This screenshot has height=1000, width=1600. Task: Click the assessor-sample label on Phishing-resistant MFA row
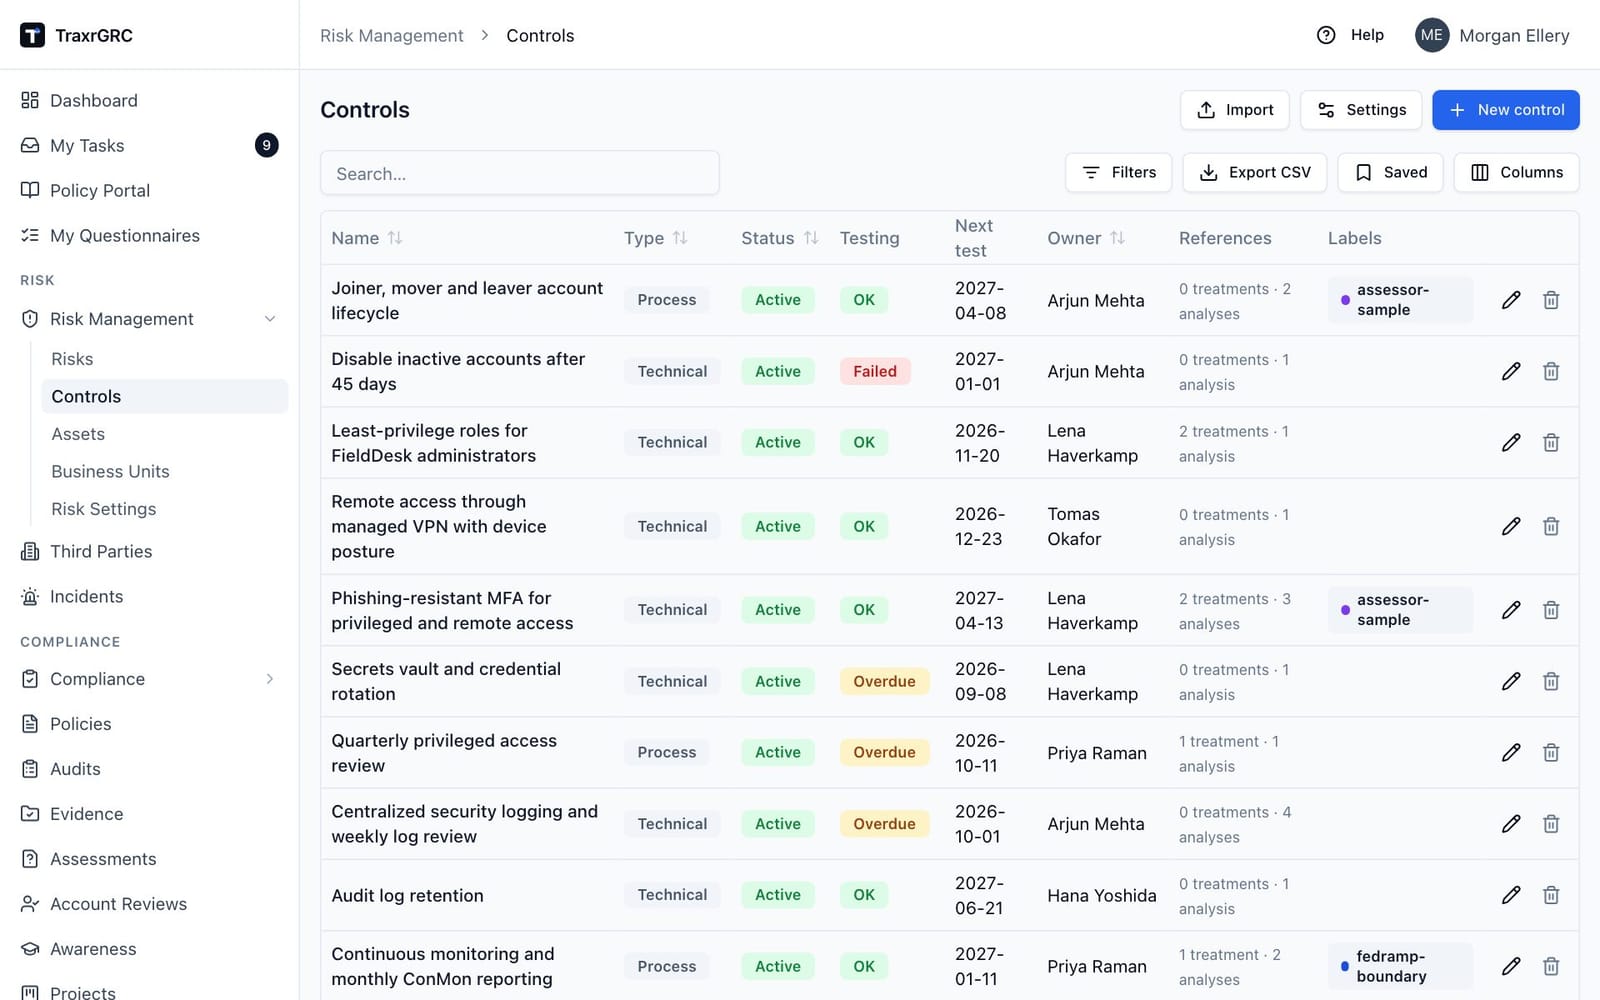(1400, 610)
